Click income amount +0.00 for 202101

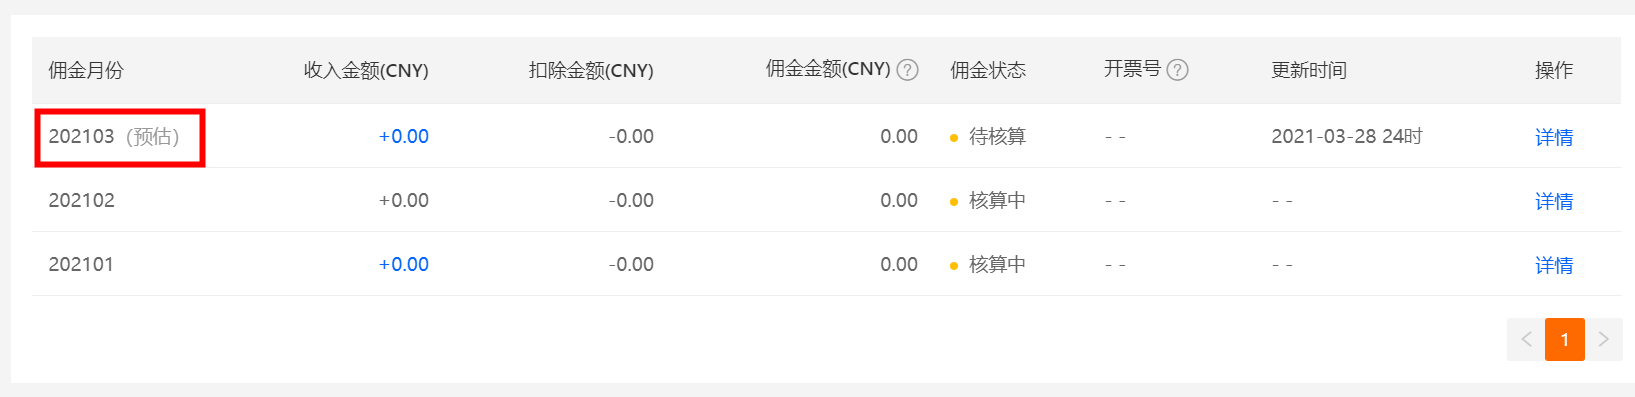(404, 265)
